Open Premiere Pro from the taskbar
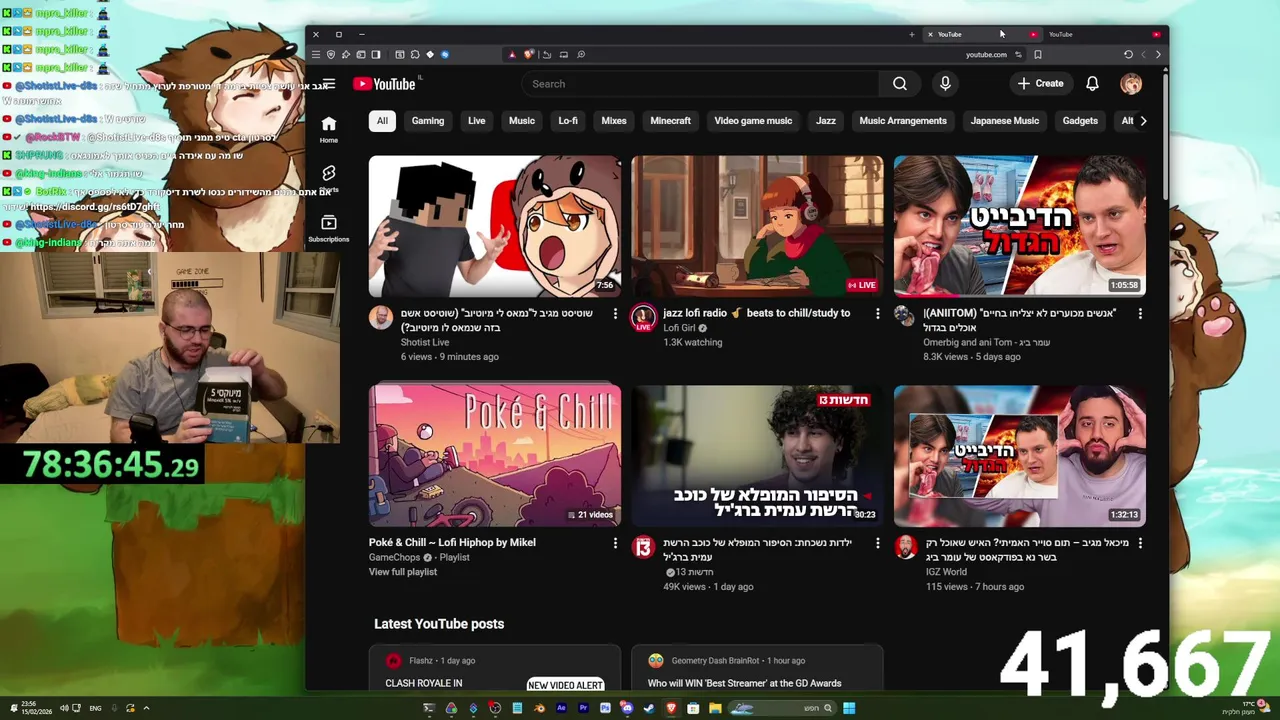The height and width of the screenshot is (720, 1280). pos(583,708)
